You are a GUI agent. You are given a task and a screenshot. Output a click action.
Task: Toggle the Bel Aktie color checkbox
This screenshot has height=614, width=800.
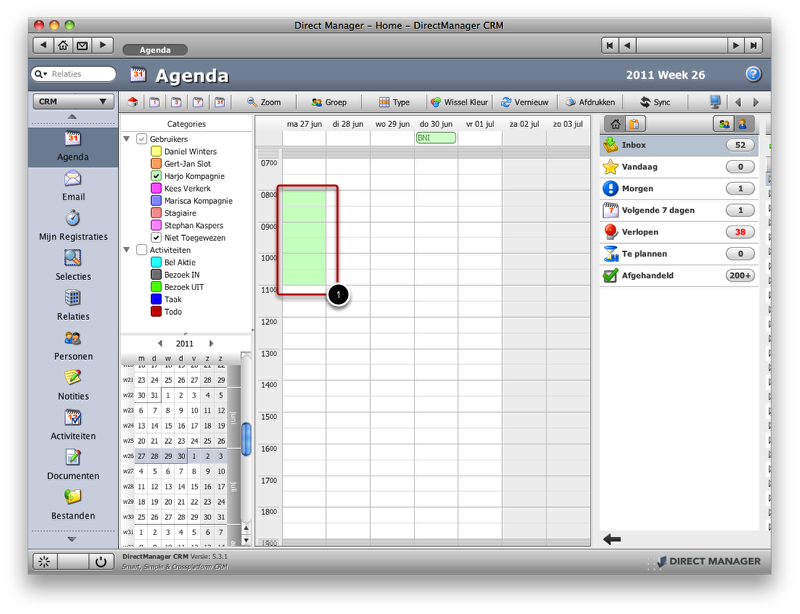tap(156, 262)
